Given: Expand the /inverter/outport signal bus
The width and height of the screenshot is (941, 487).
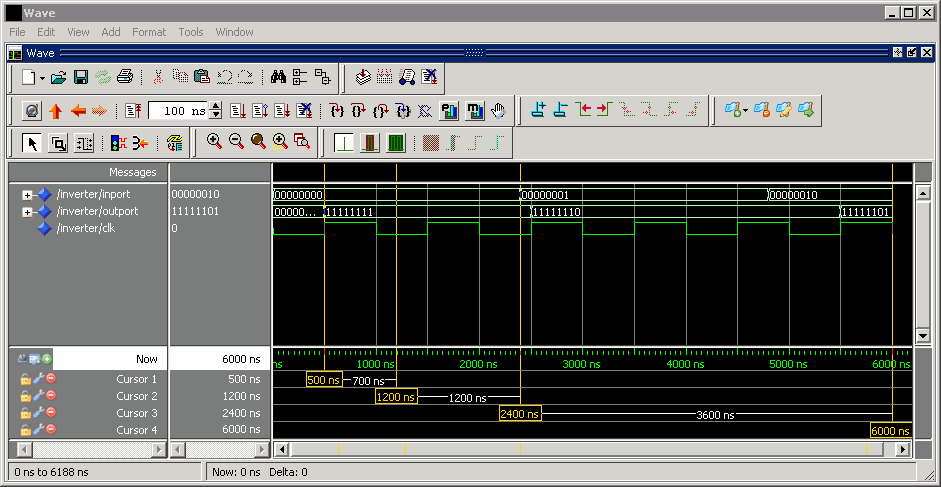Looking at the screenshot, I should 28,211.
